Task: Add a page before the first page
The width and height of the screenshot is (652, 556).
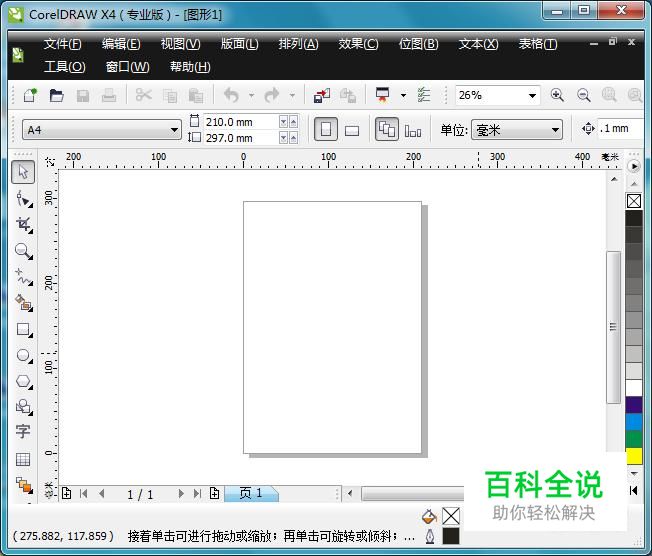Action: (x=66, y=494)
